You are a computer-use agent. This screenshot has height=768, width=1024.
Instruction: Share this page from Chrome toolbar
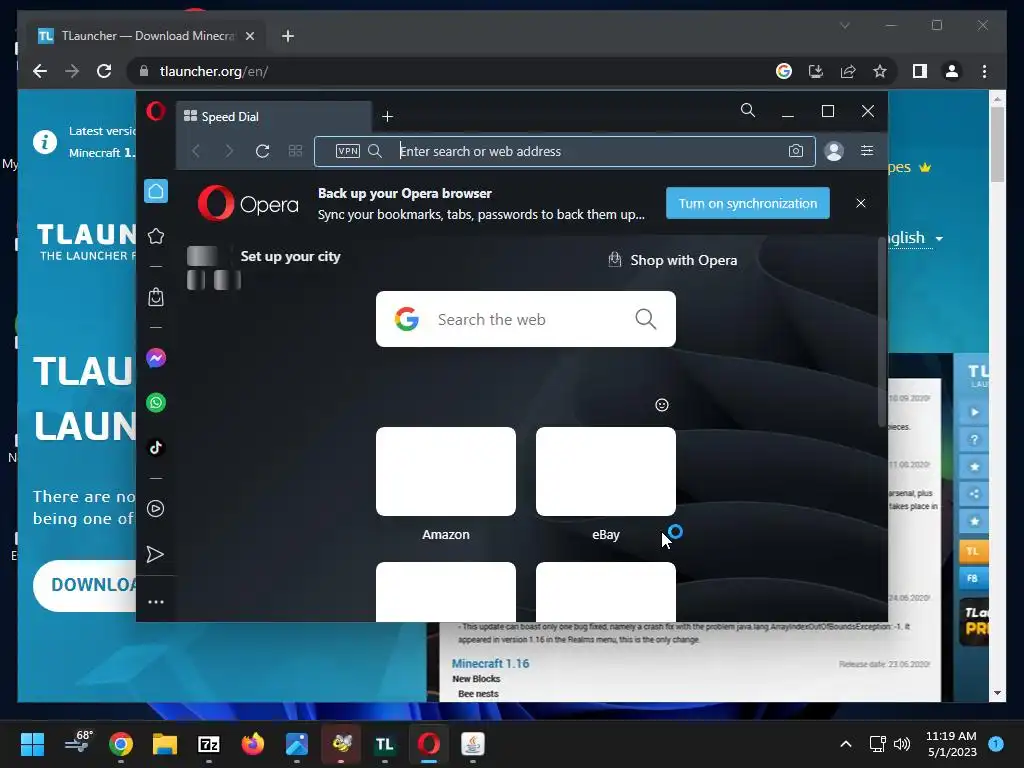[x=848, y=71]
